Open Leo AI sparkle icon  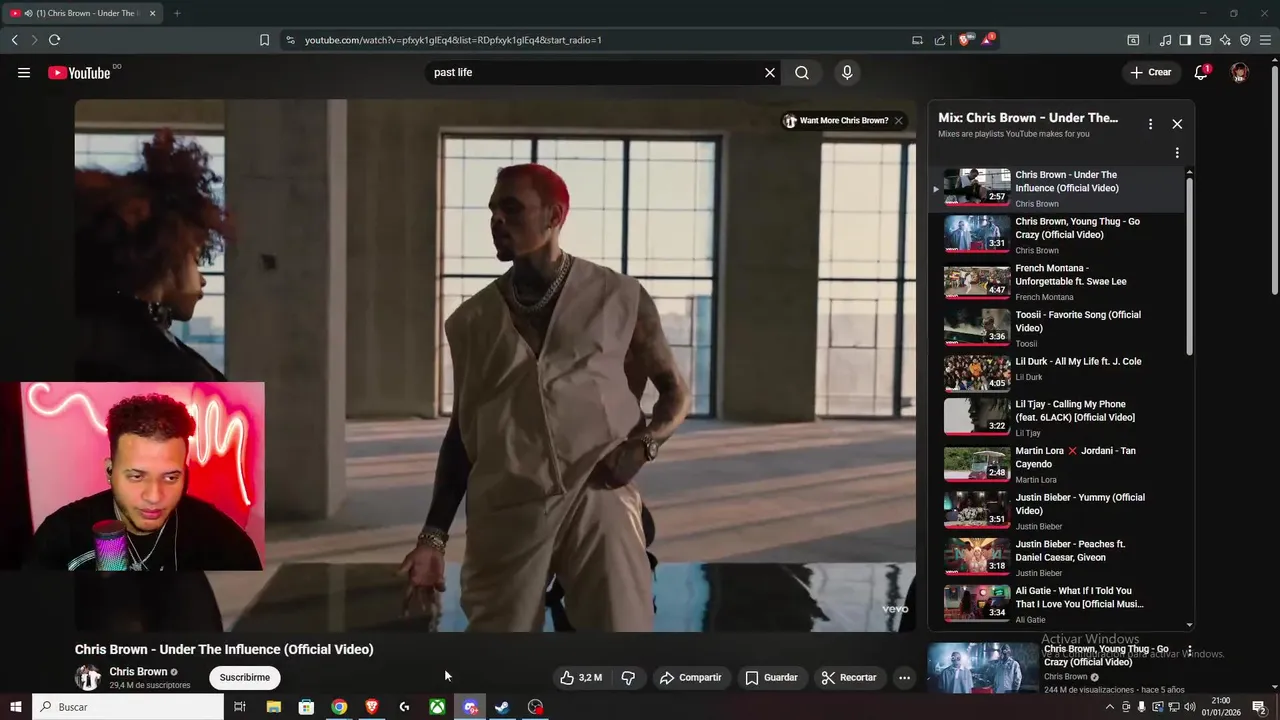[x=1225, y=40]
